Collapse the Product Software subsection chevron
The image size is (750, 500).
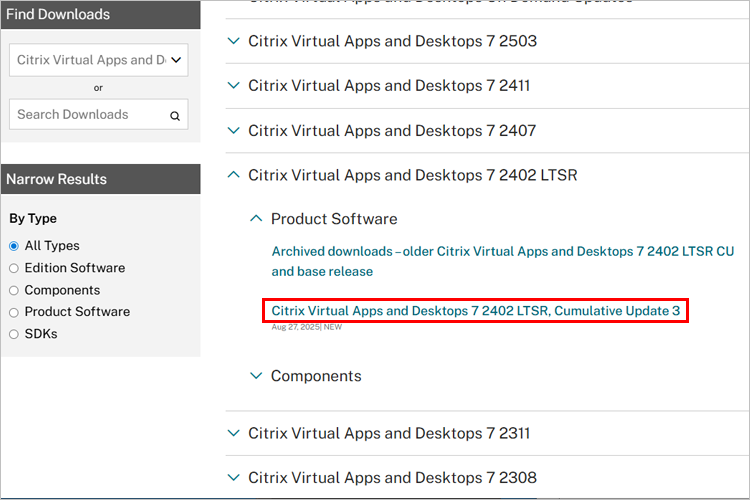[x=256, y=219]
